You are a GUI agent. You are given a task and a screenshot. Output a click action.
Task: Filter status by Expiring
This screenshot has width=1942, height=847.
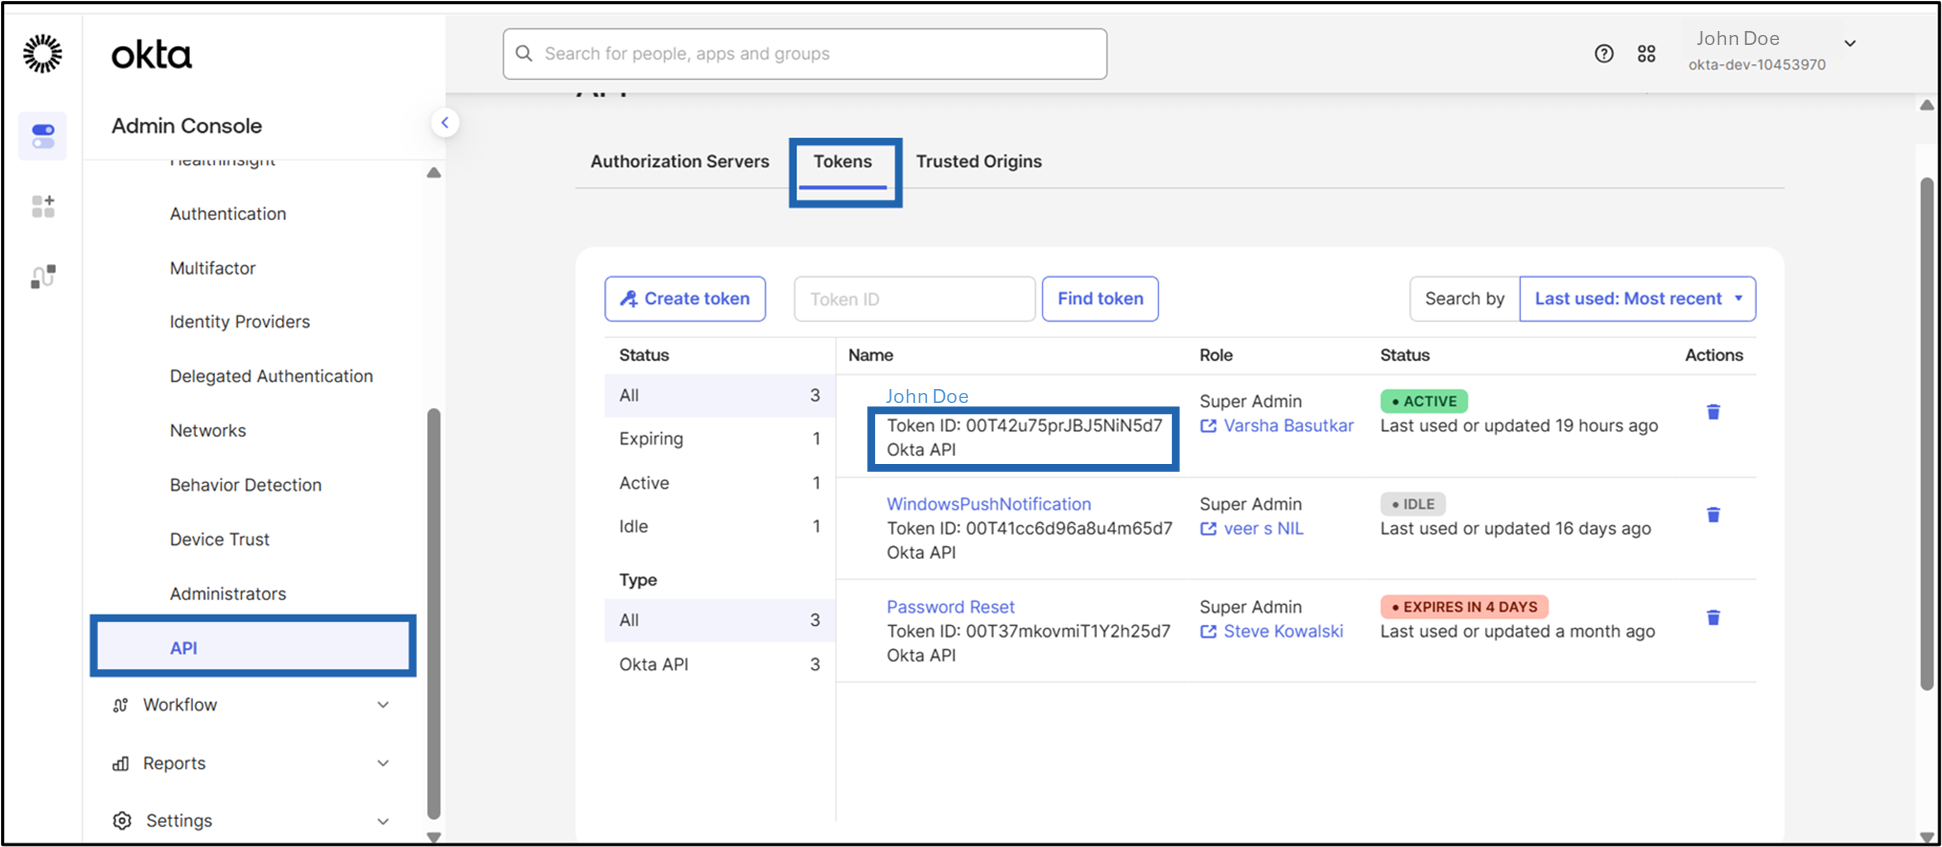[x=720, y=439]
